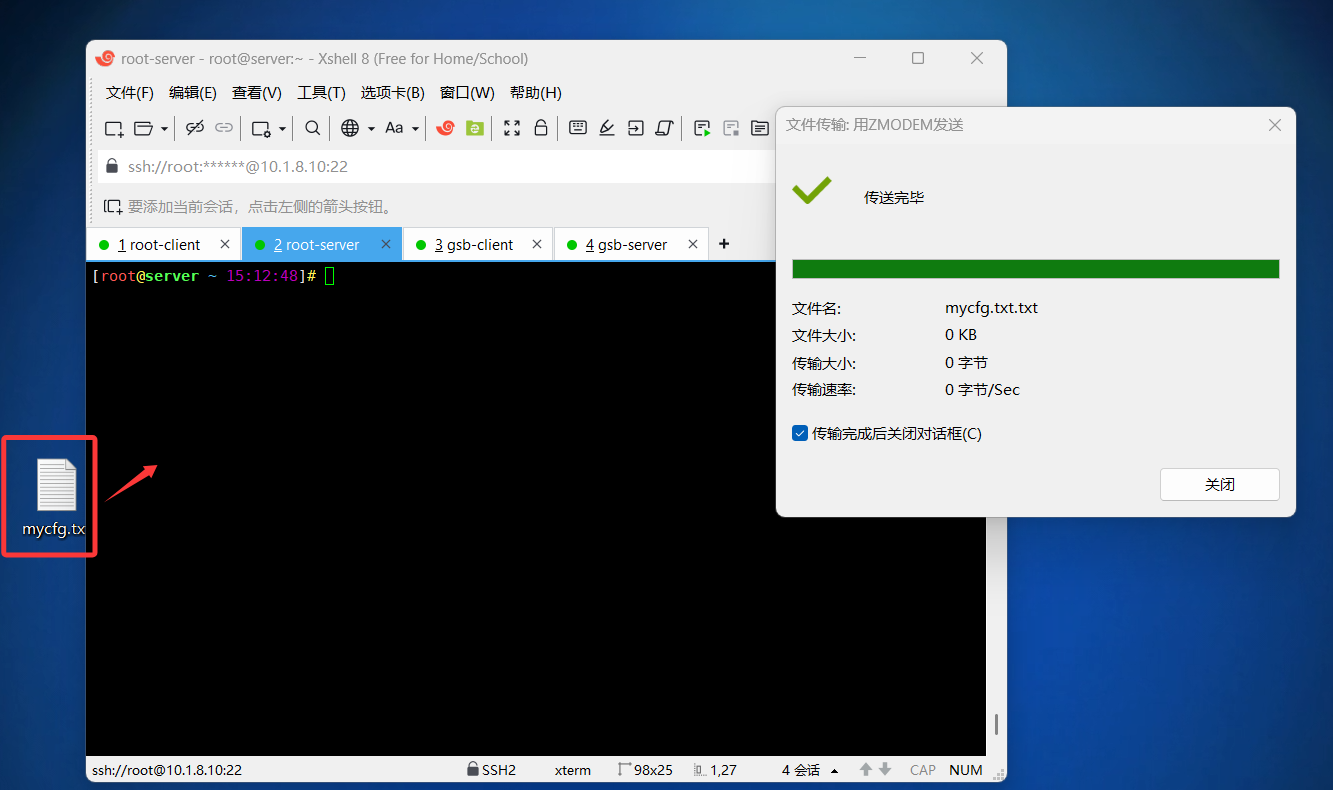
Task: Open the 编辑(E) menu
Action: (x=193, y=93)
